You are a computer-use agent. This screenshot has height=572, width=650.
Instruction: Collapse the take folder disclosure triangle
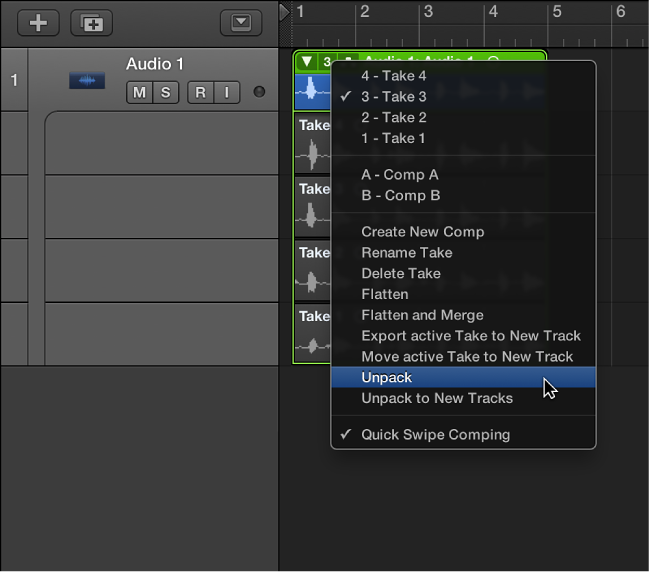(x=306, y=62)
